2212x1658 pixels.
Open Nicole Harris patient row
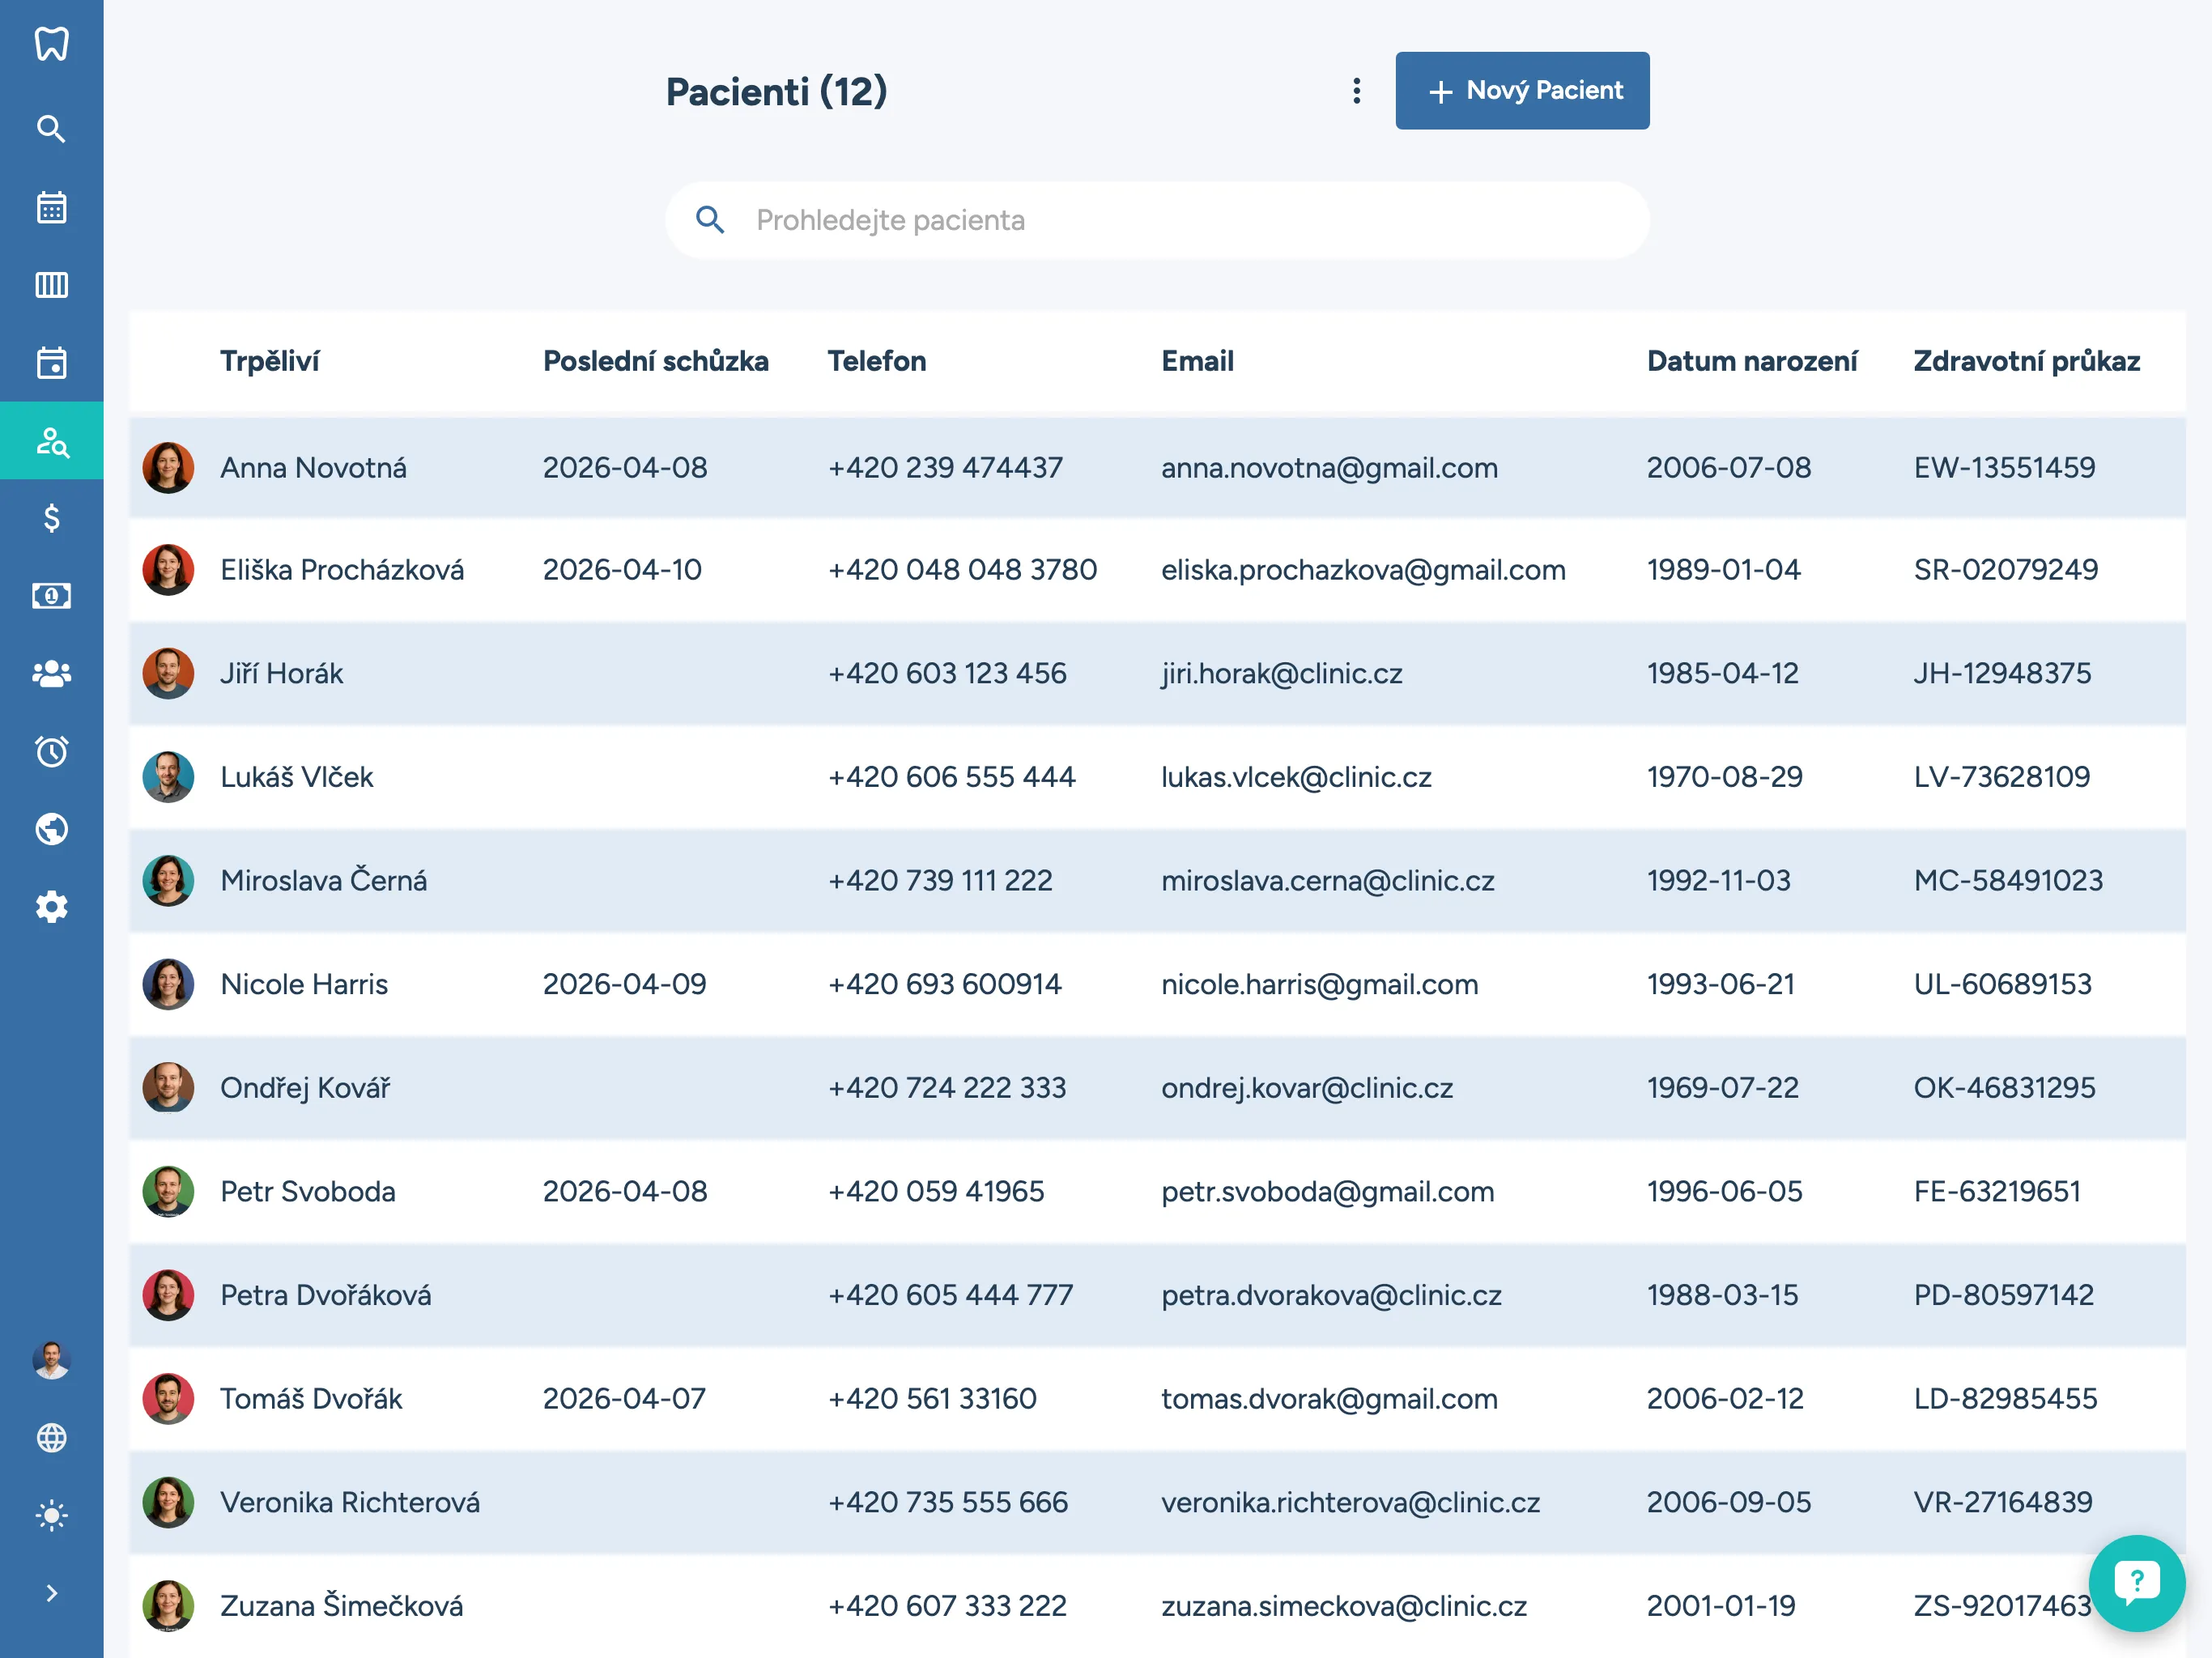pyautogui.click(x=304, y=984)
